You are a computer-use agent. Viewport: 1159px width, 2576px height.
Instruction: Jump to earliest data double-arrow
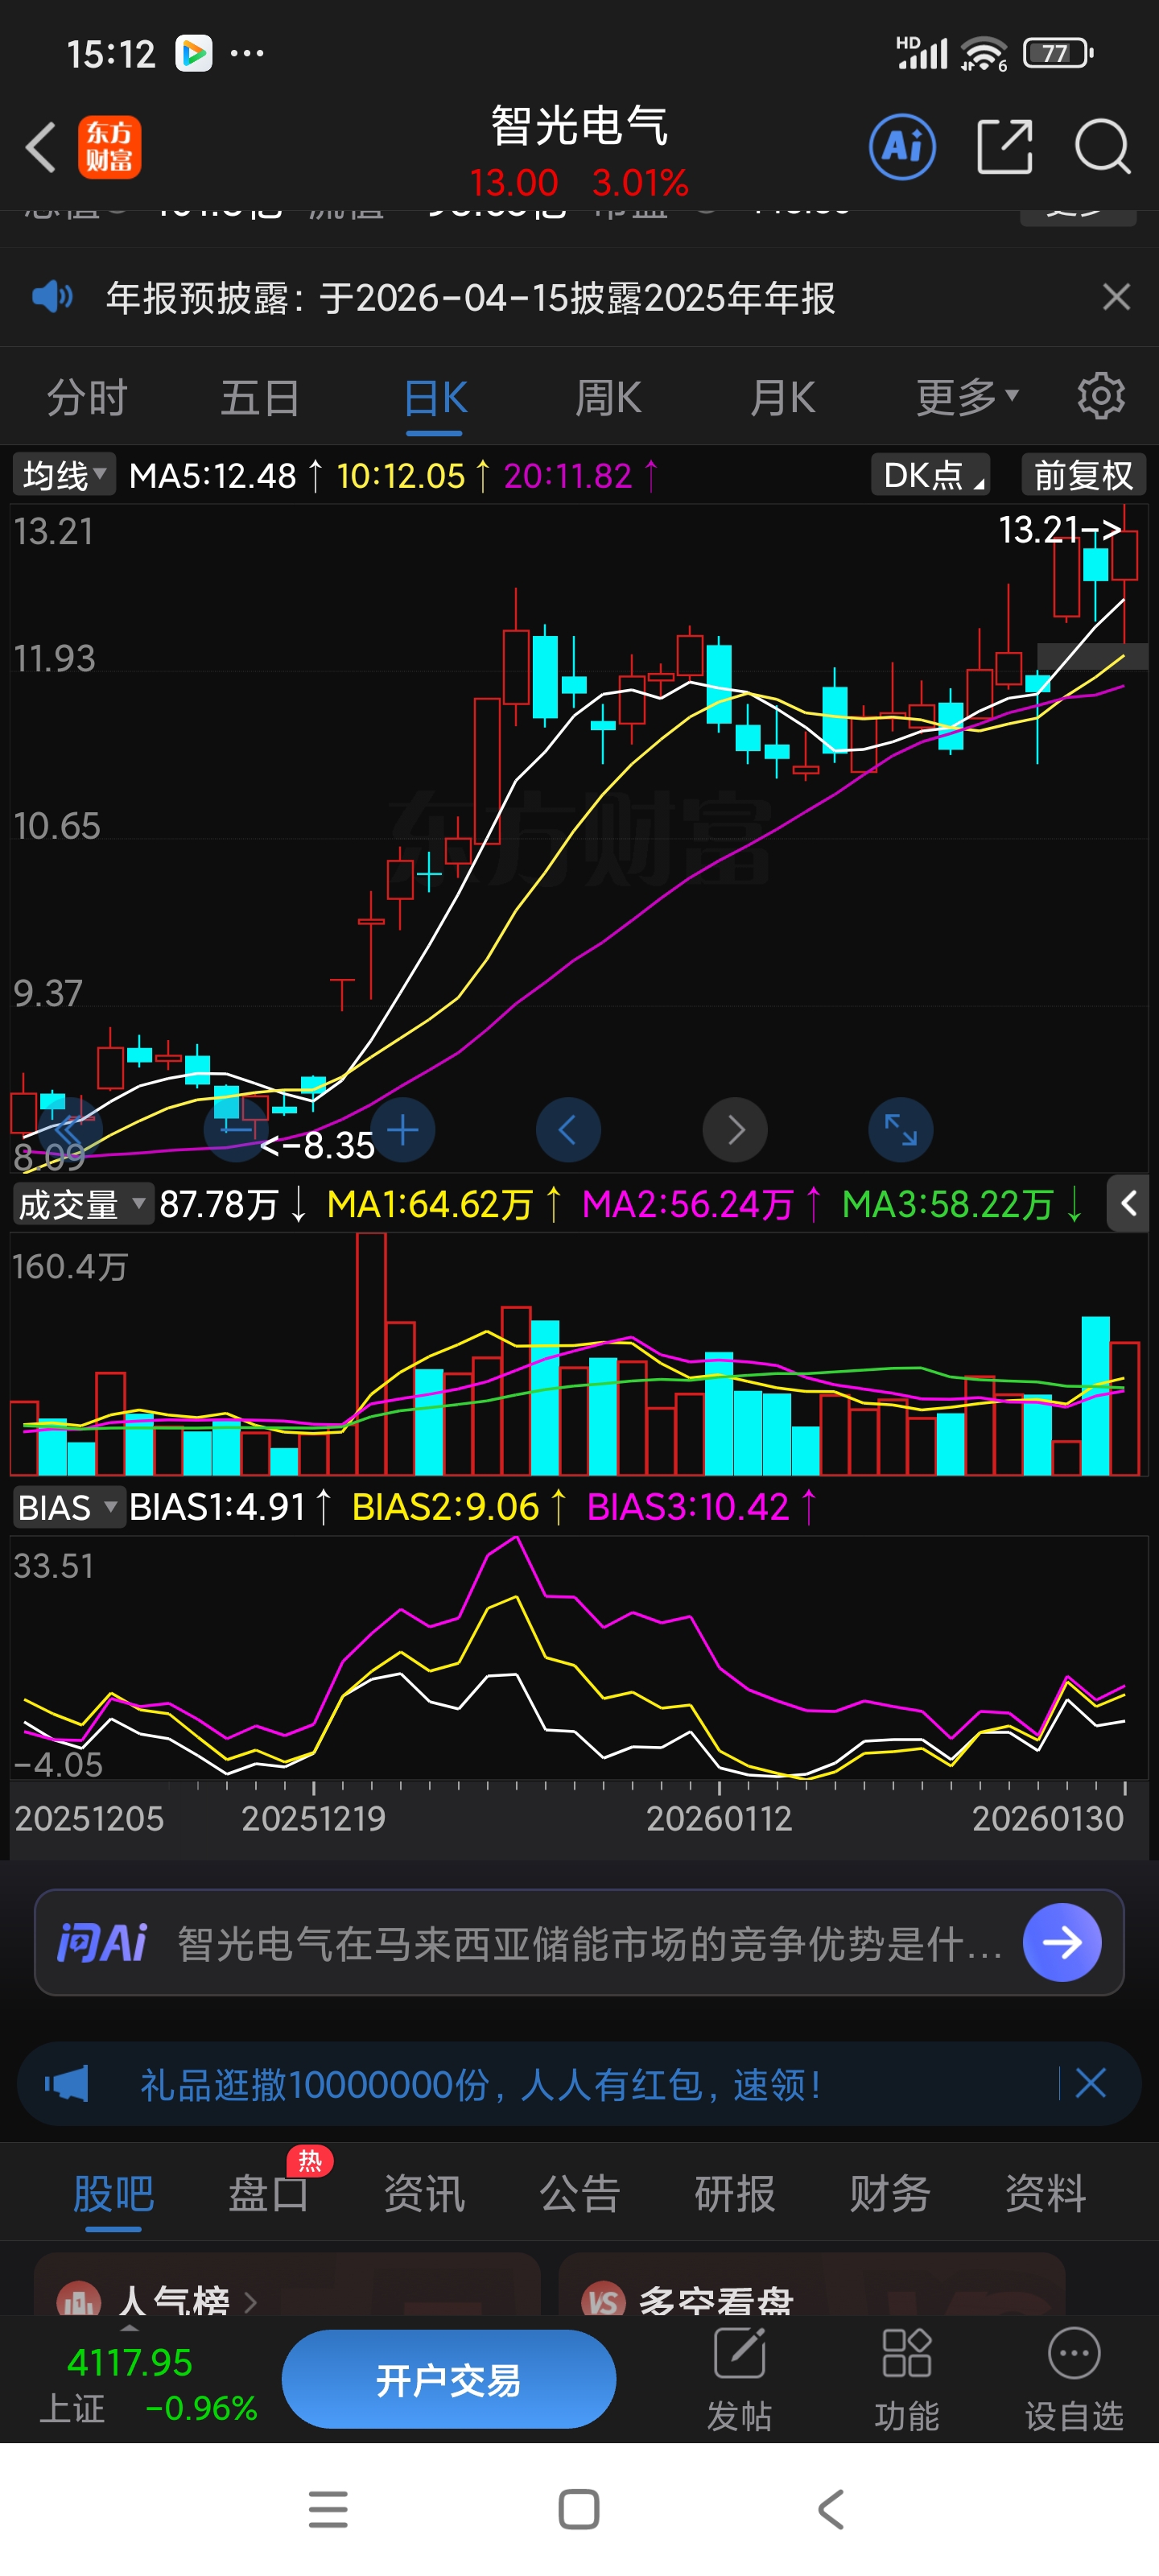(70, 1130)
